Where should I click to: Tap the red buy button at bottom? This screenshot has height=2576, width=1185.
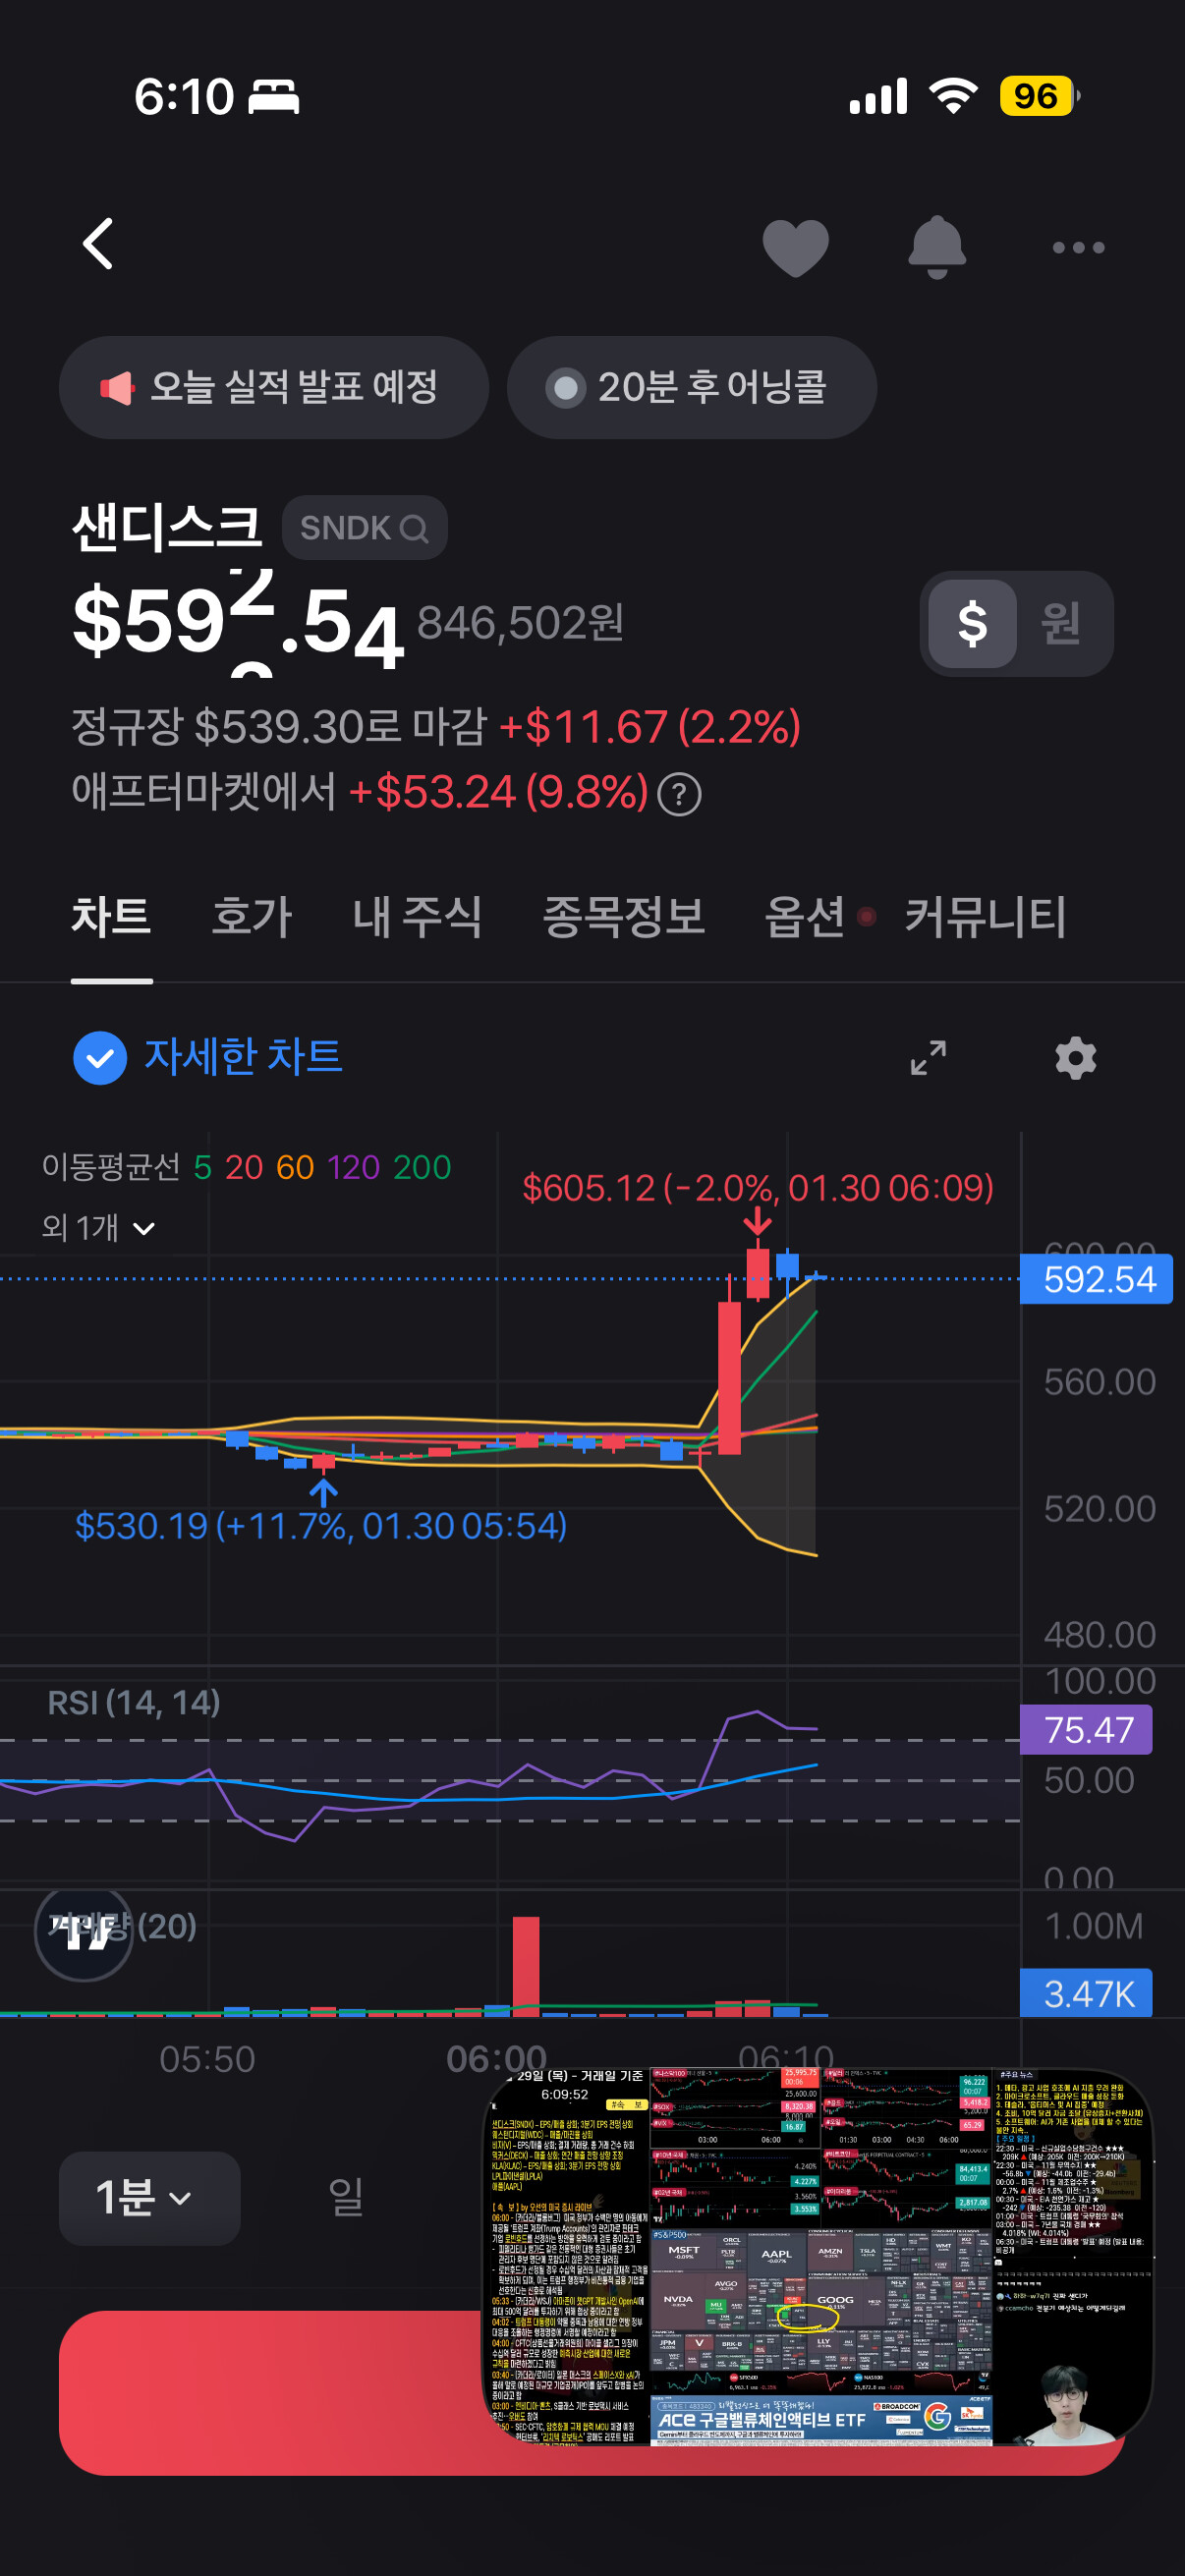[x=270, y=2392]
